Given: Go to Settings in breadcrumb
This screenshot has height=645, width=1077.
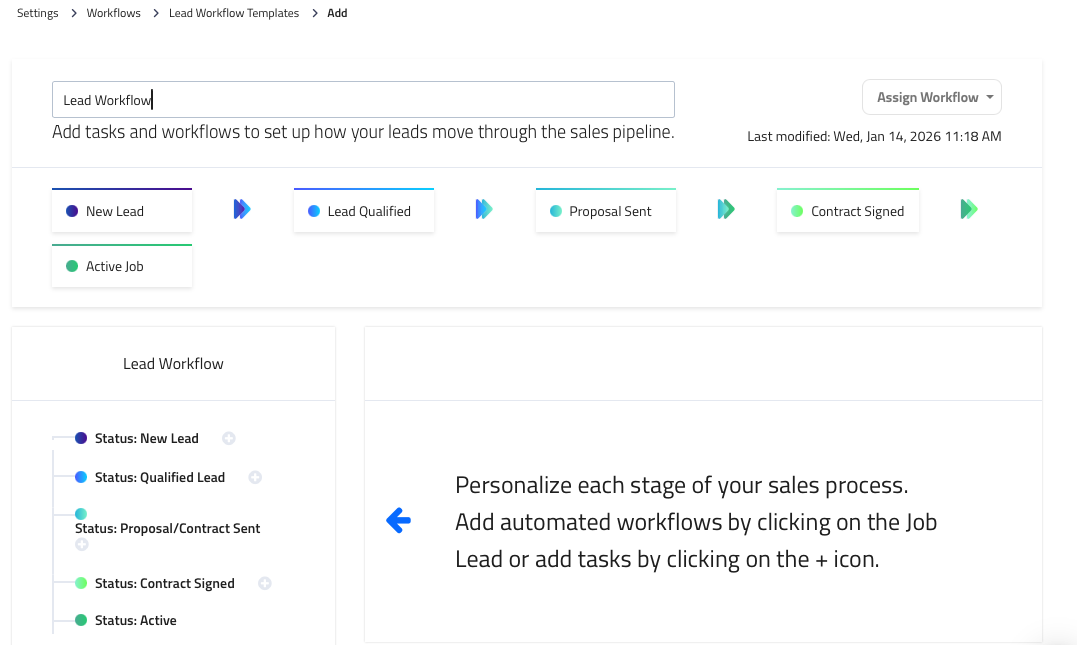Looking at the screenshot, I should [38, 13].
